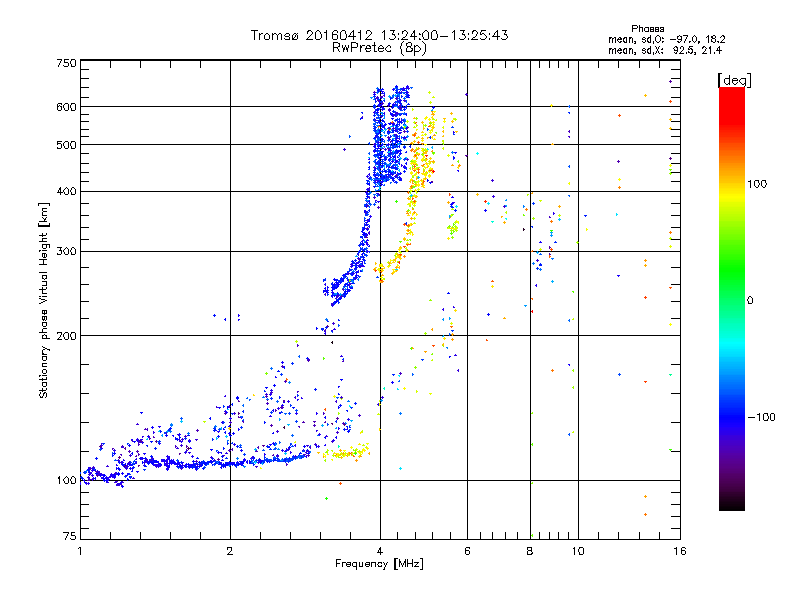Screen dimensions: 800x600
Task: Click the x-axis tick label "6"
Action: (x=467, y=551)
